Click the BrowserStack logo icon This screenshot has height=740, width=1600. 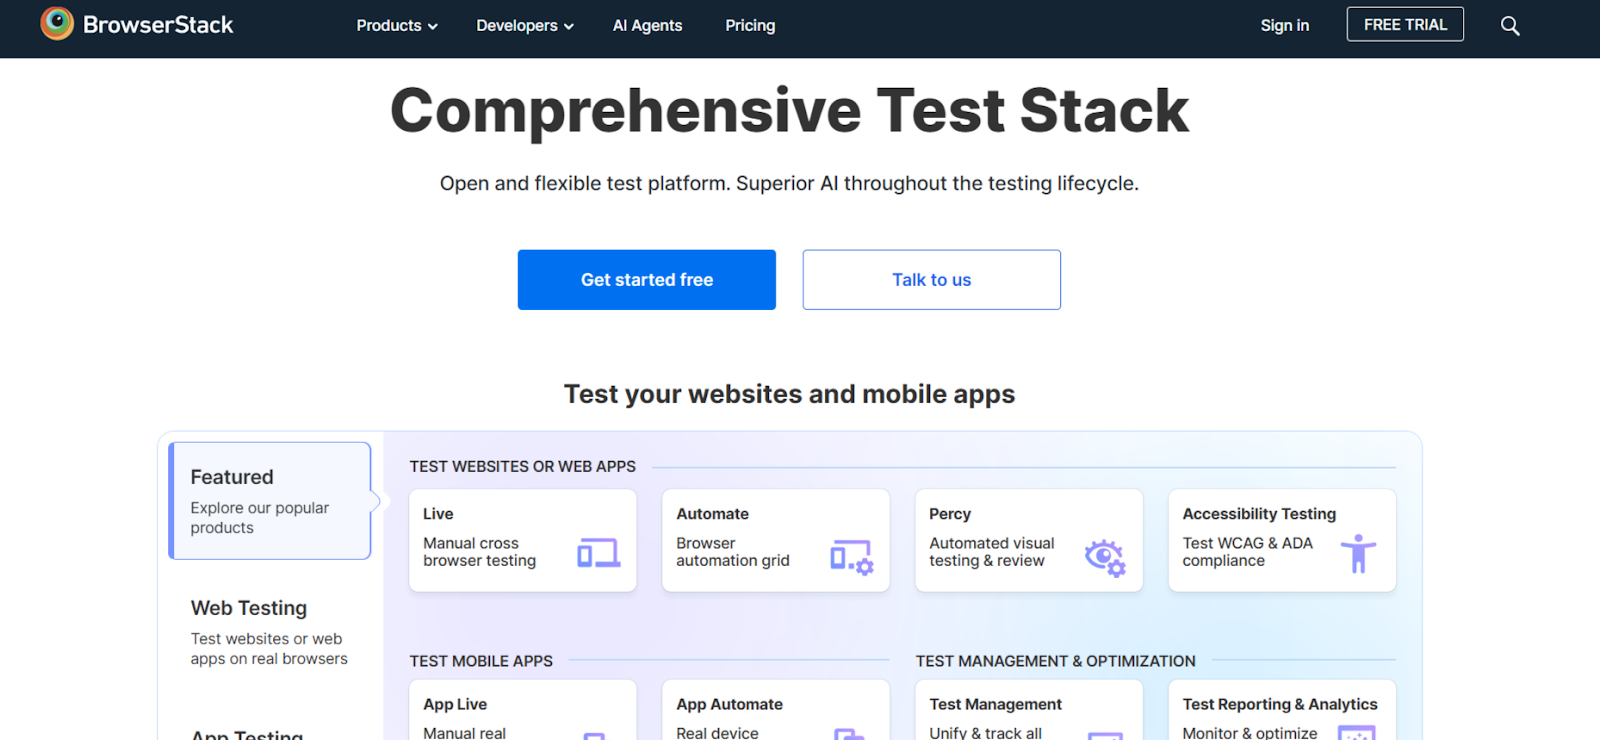click(x=57, y=24)
